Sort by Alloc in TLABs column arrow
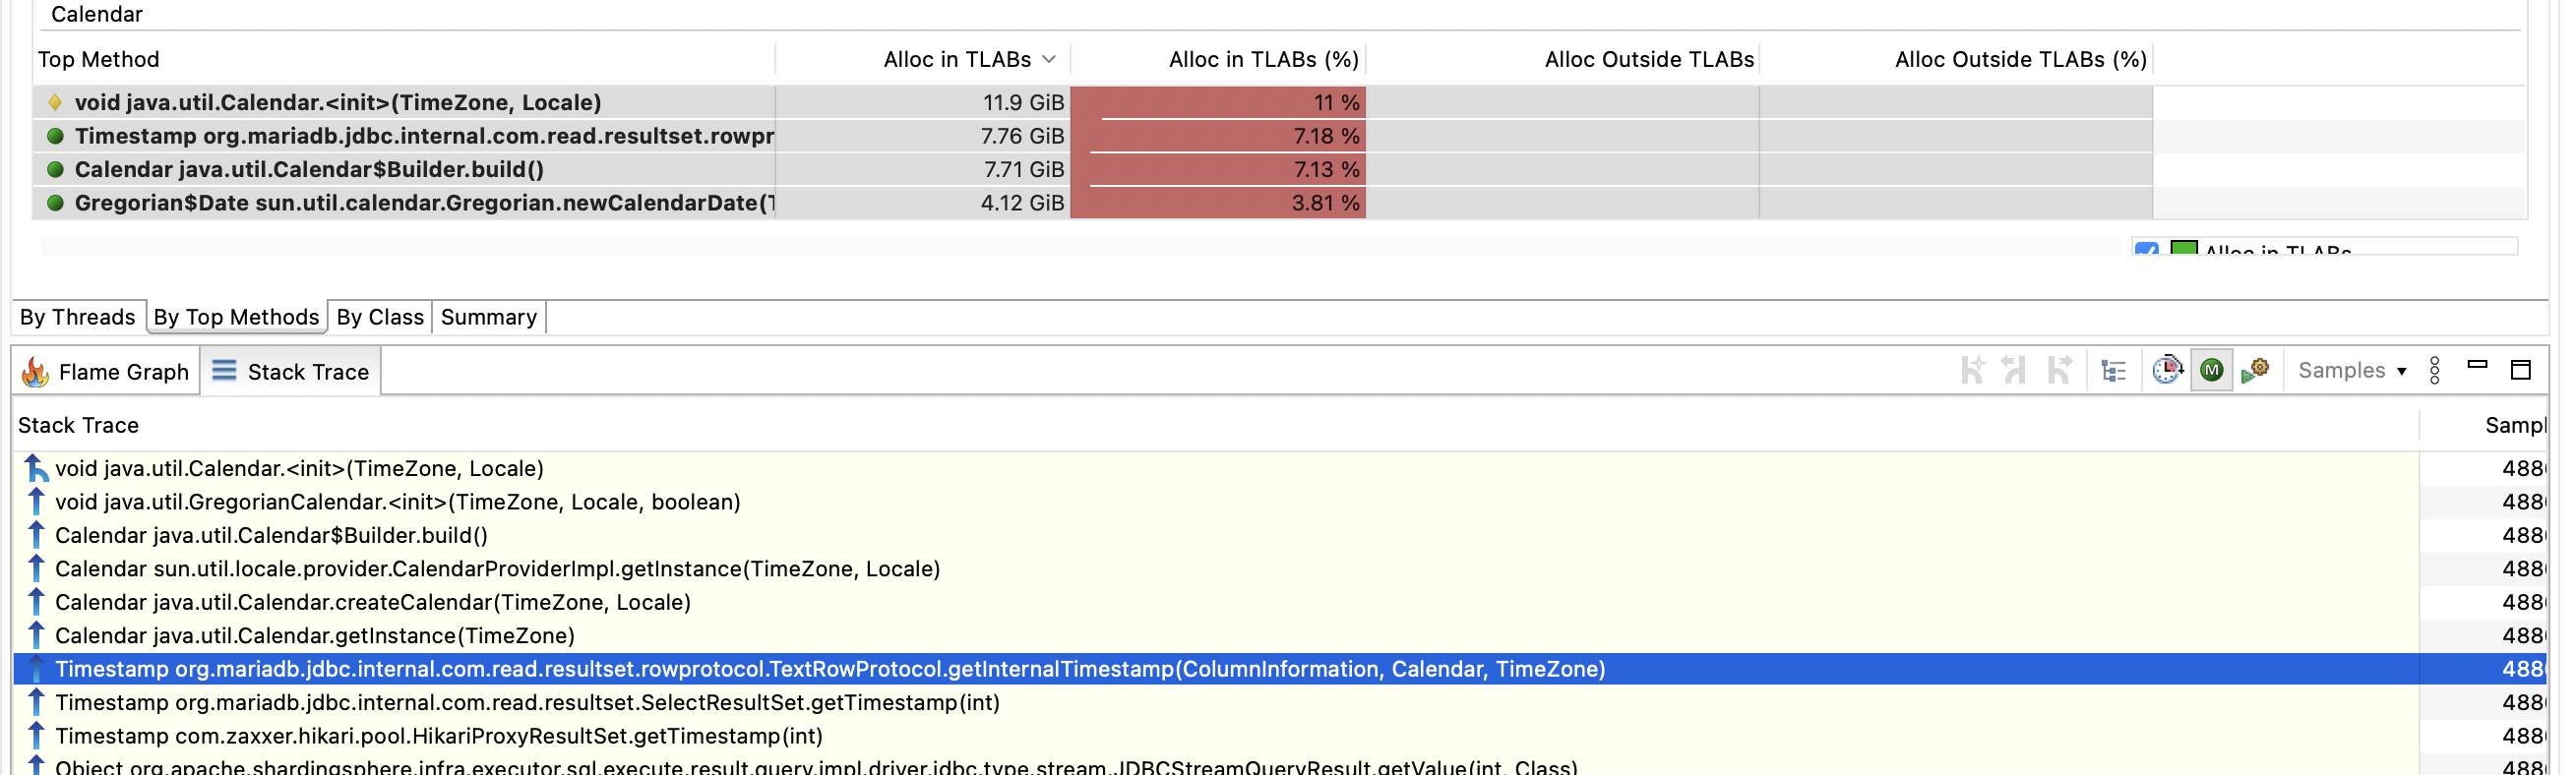 click(1048, 60)
